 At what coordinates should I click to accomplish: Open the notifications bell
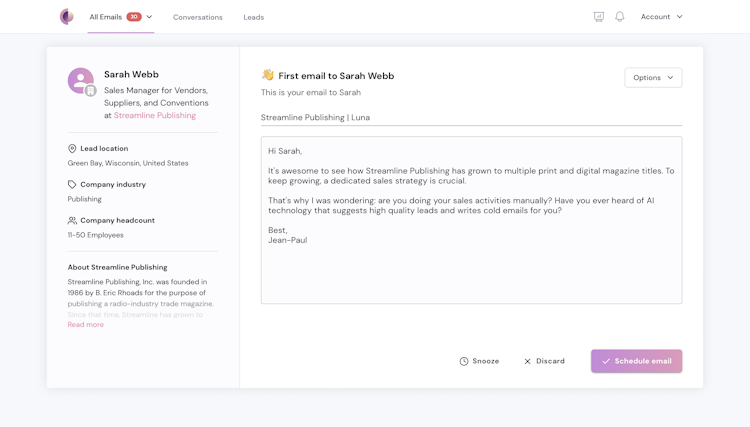tap(620, 17)
